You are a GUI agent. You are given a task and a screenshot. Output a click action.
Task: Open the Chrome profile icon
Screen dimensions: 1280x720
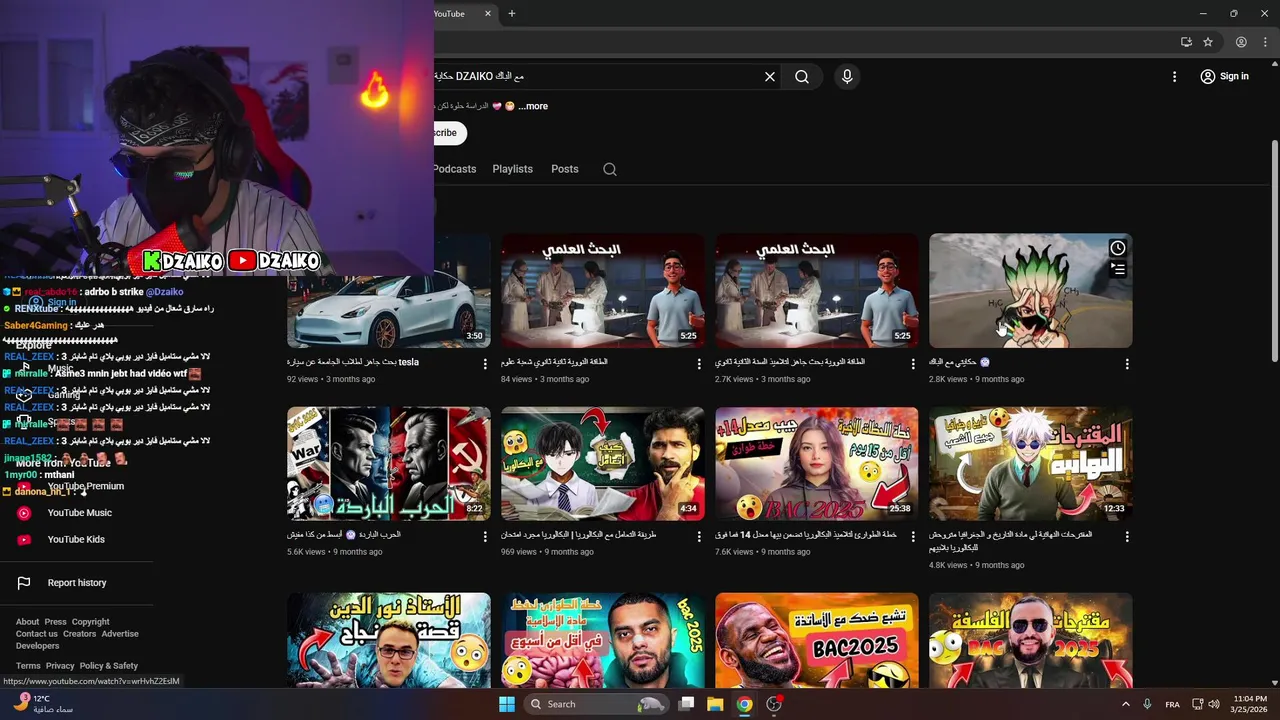(x=1241, y=42)
